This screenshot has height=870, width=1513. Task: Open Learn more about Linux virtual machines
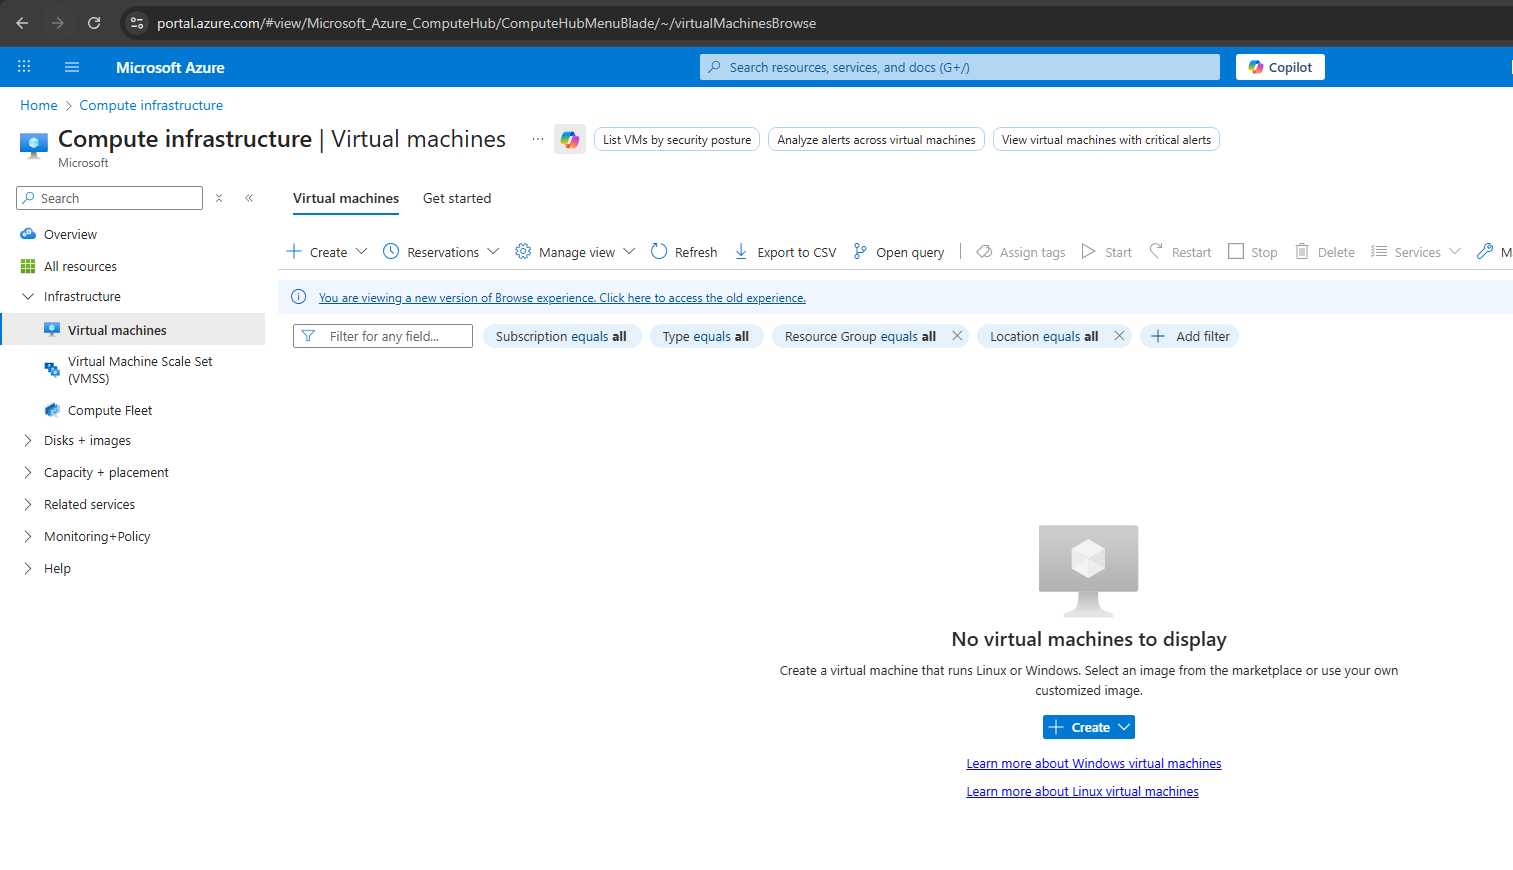(x=1082, y=791)
